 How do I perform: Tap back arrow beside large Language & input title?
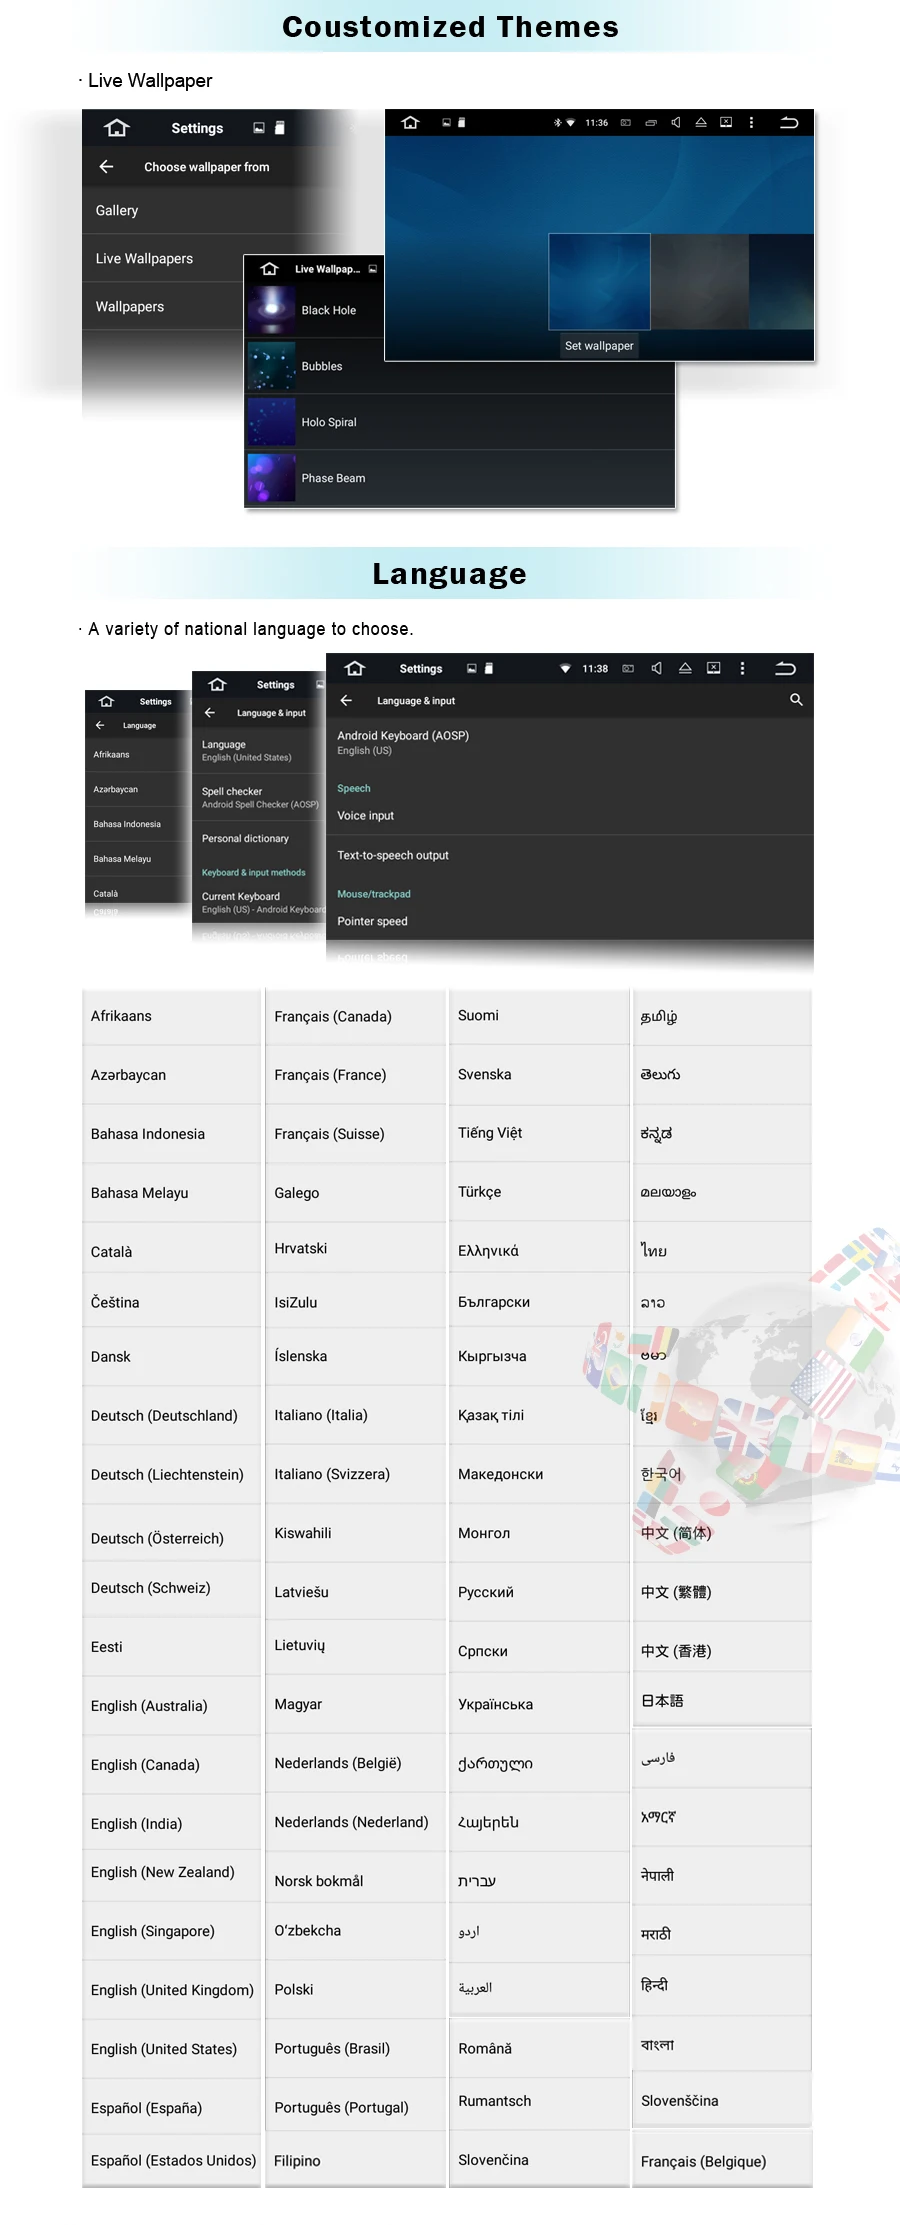(346, 701)
